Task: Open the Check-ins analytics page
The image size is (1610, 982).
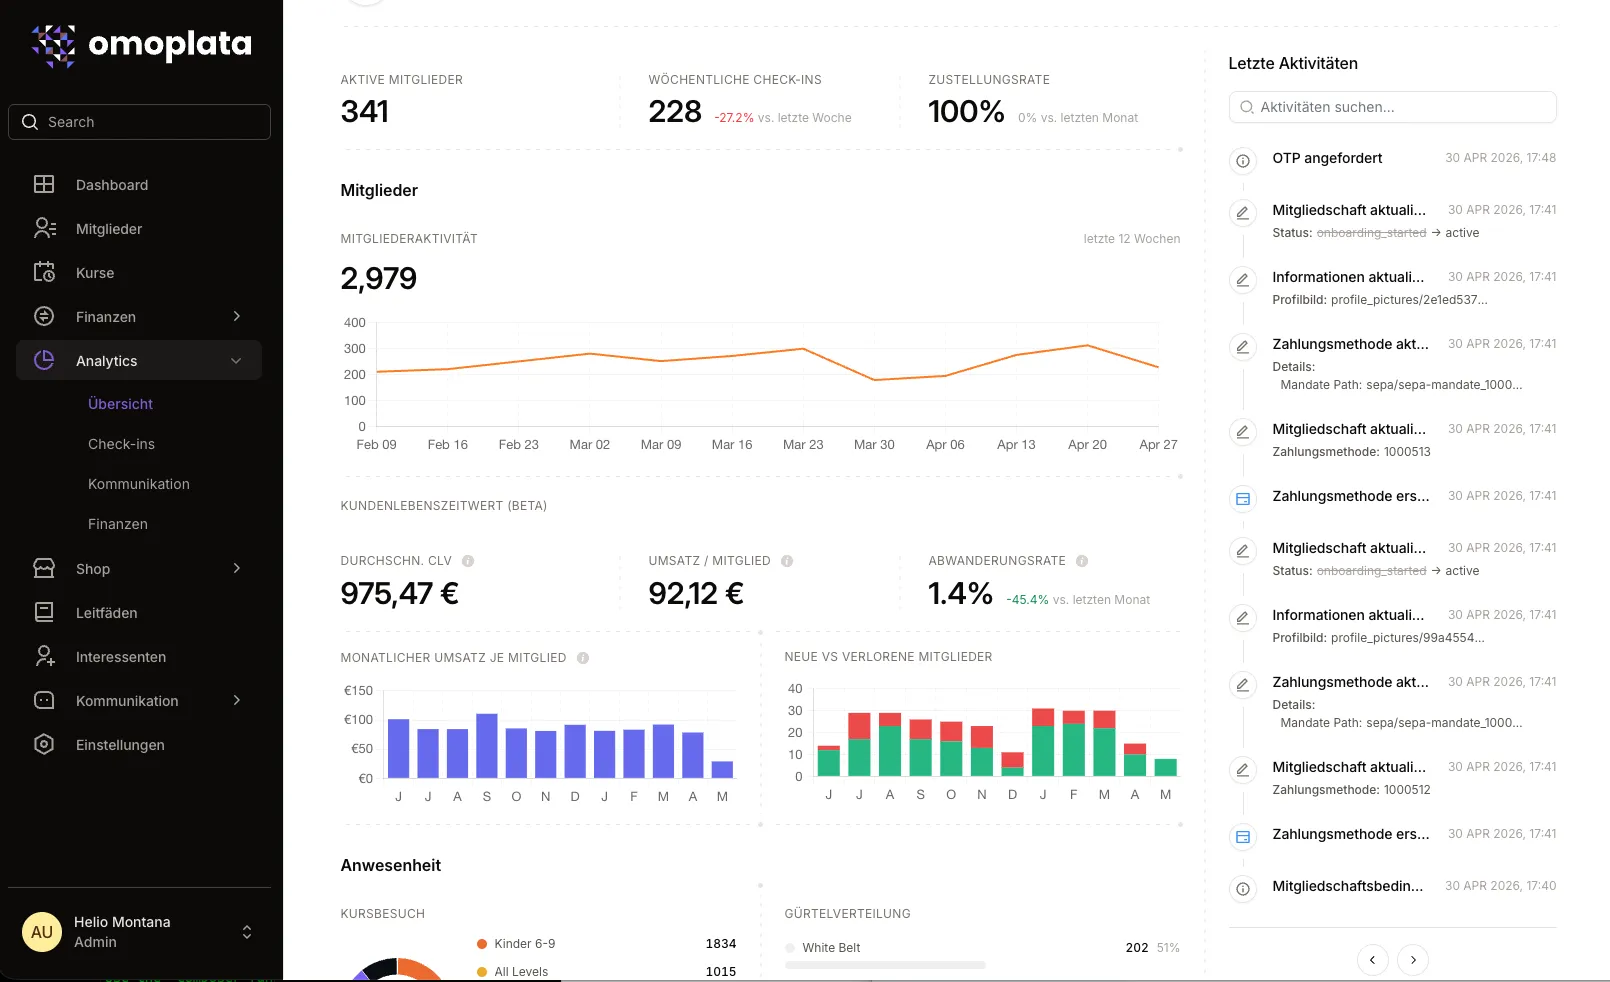Action: pyautogui.click(x=121, y=444)
